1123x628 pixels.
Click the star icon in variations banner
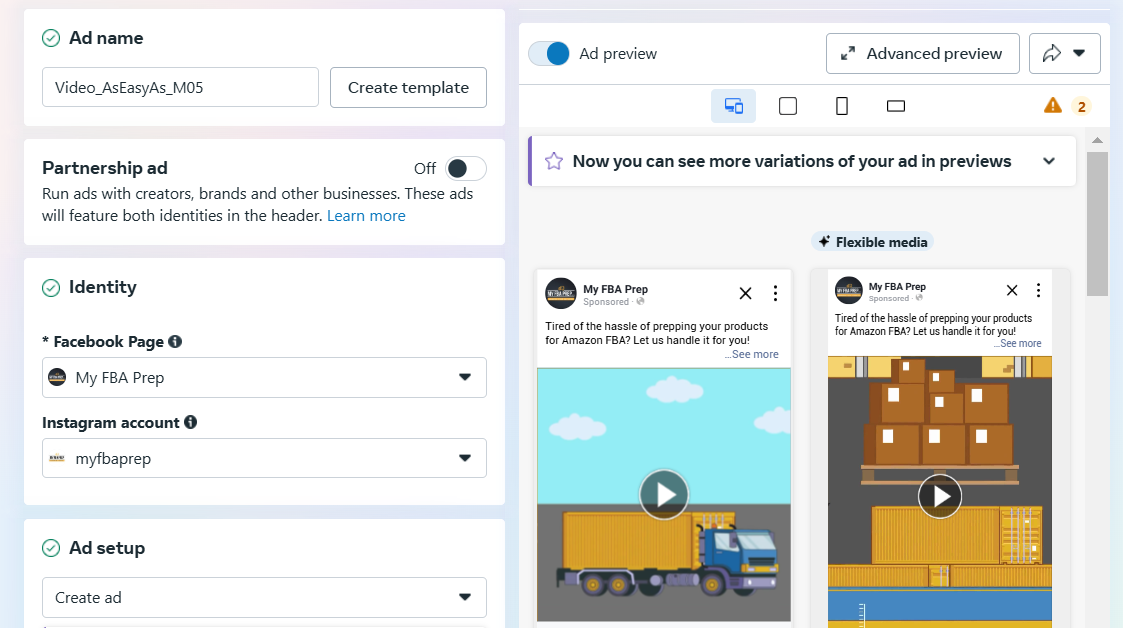pyautogui.click(x=554, y=161)
